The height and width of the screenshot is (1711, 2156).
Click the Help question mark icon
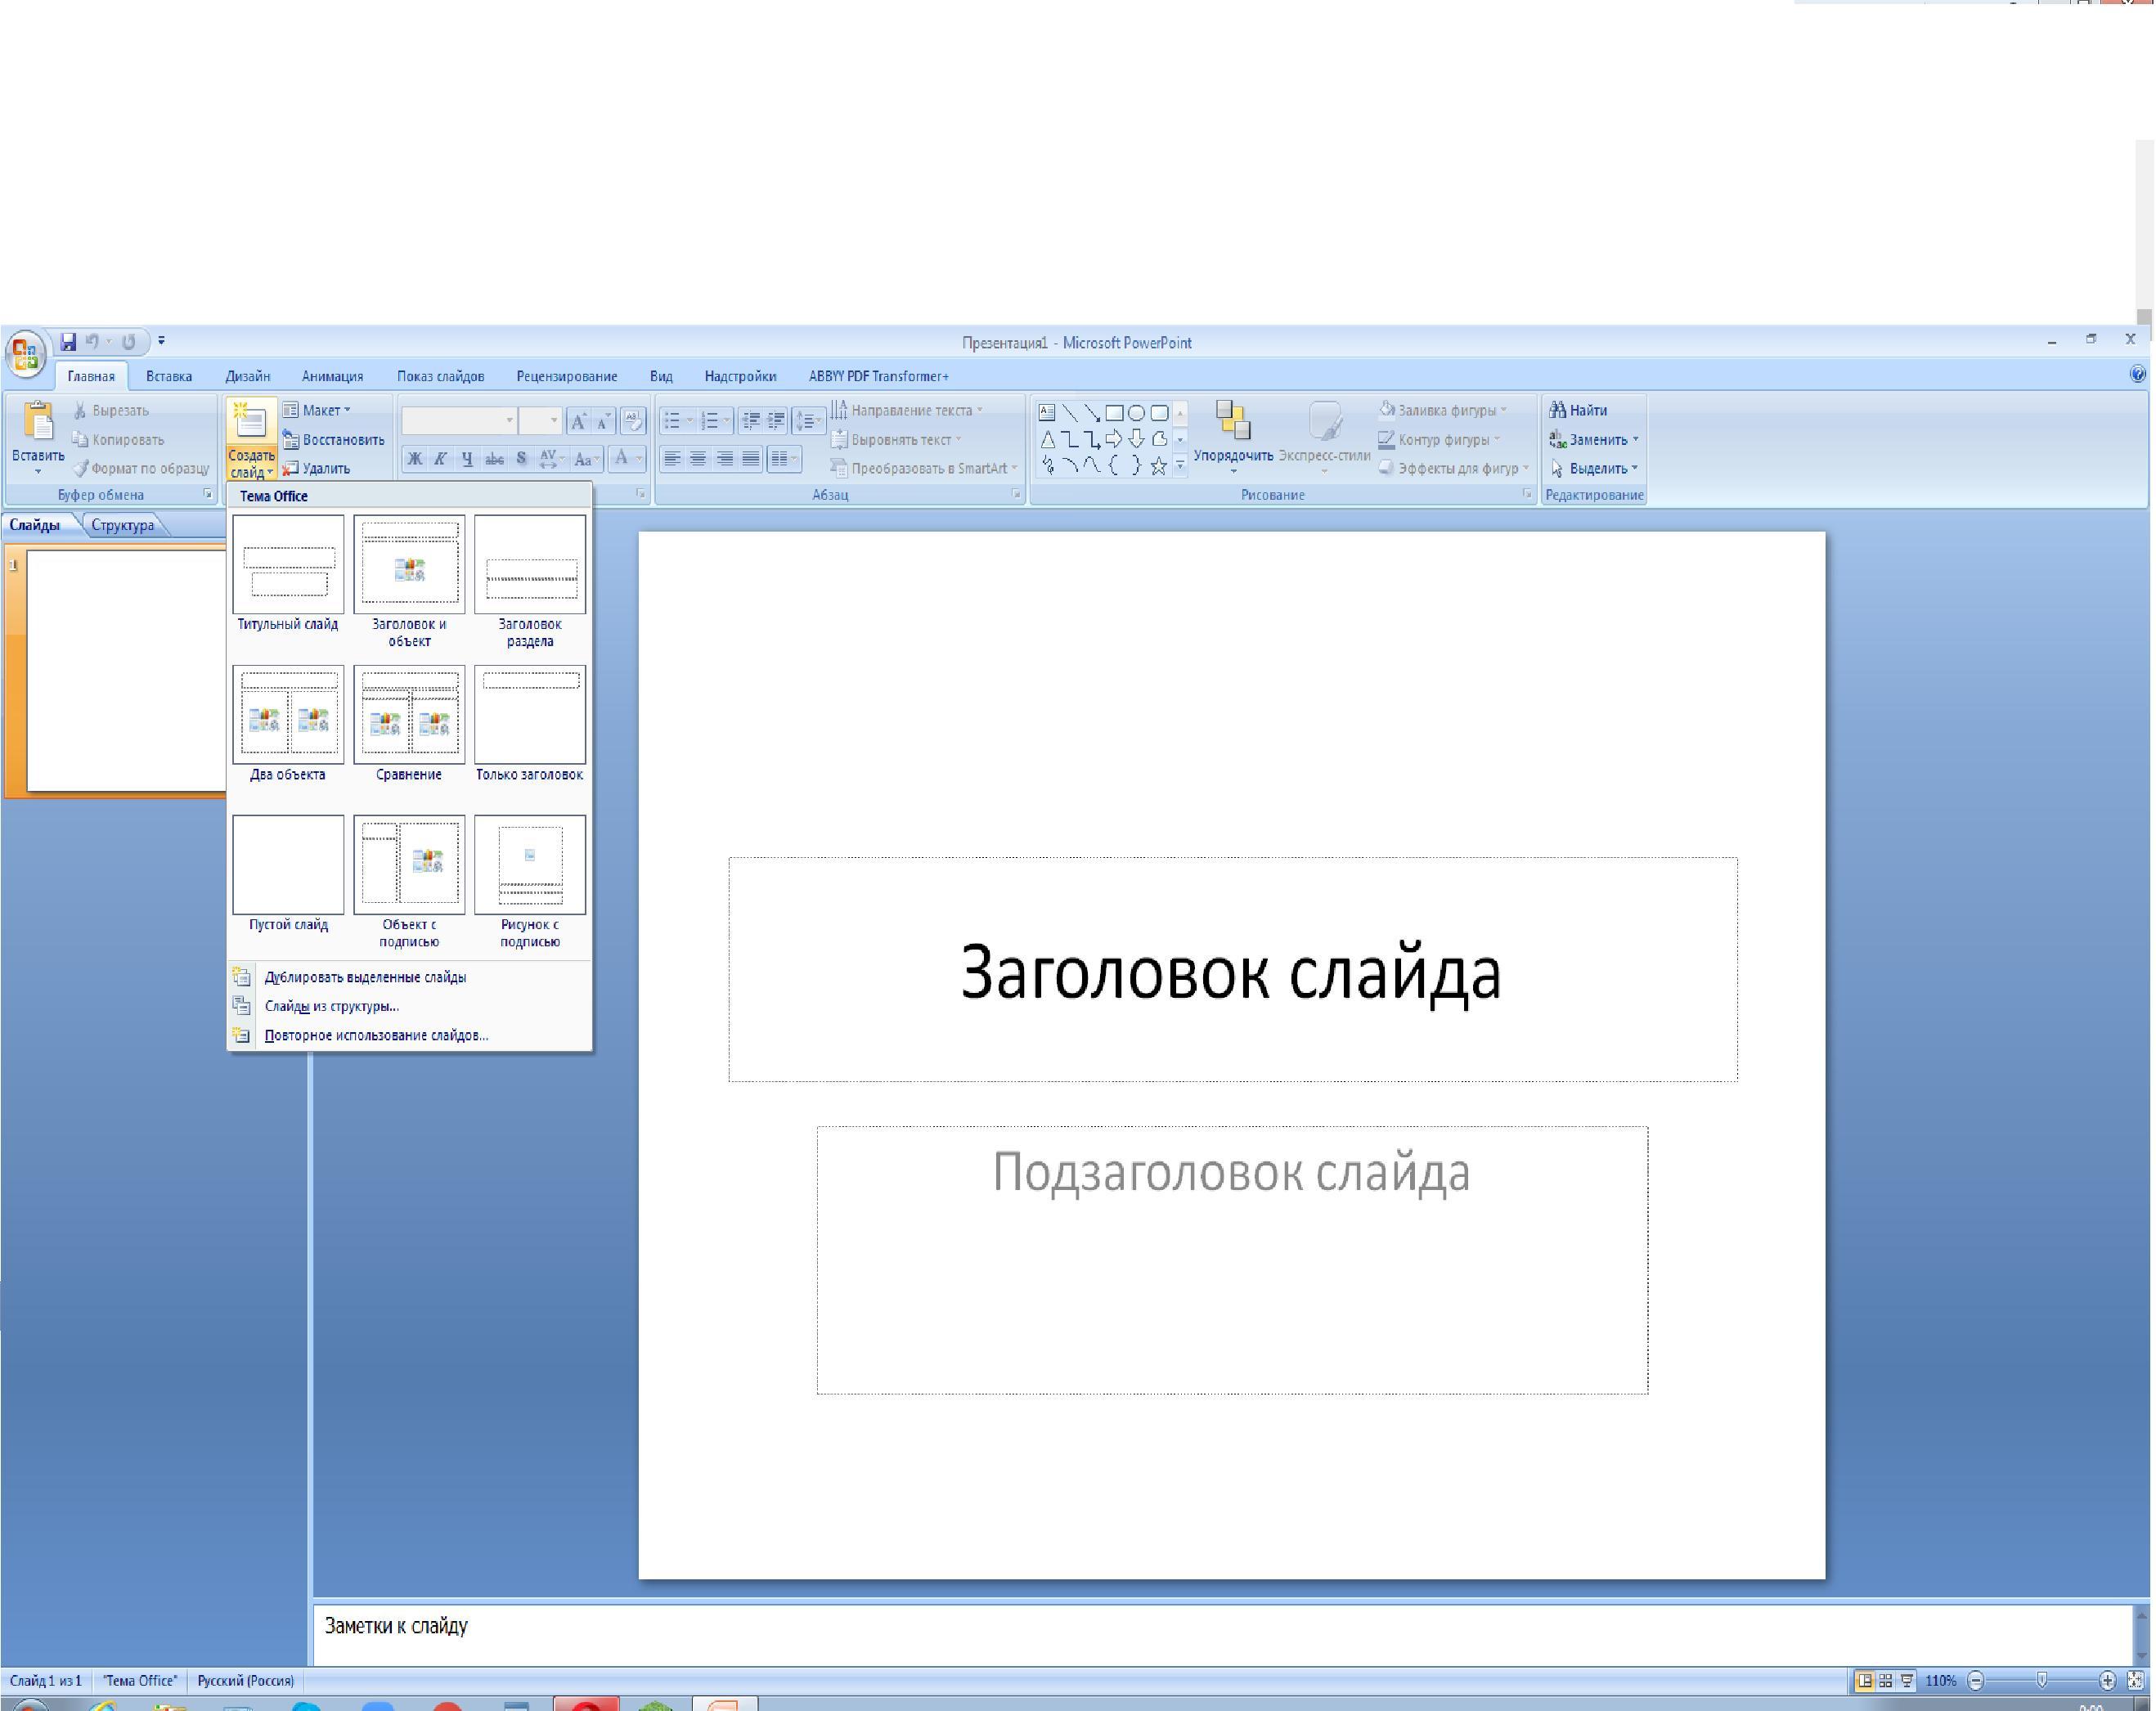[x=2137, y=374]
